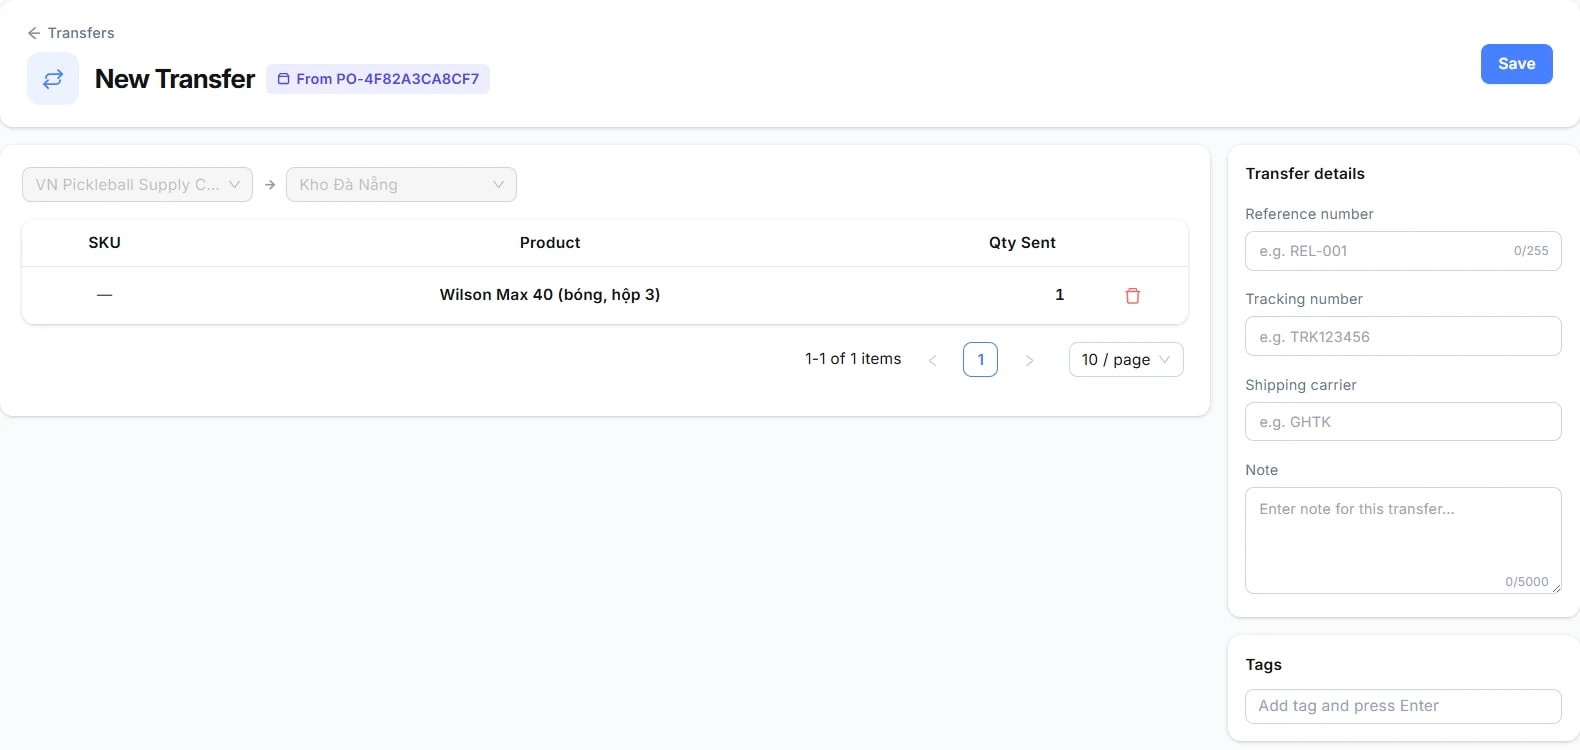Image resolution: width=1580 pixels, height=750 pixels.
Task: Click the Wilson Max 40 product name
Action: coord(550,295)
